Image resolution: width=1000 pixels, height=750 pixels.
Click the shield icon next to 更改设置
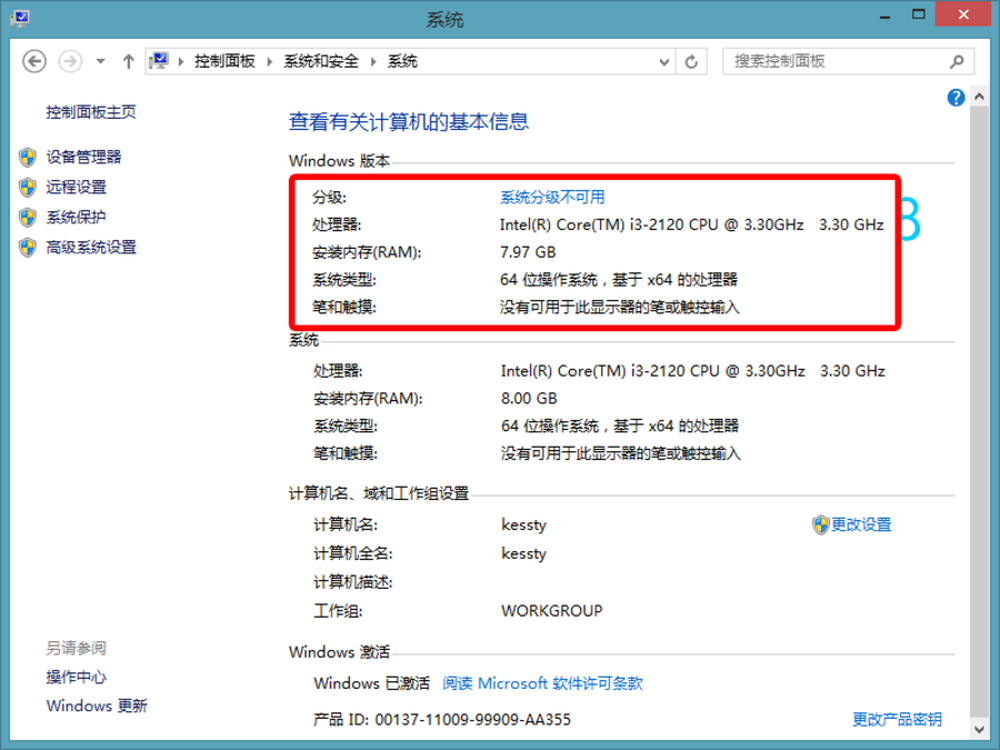tap(820, 525)
